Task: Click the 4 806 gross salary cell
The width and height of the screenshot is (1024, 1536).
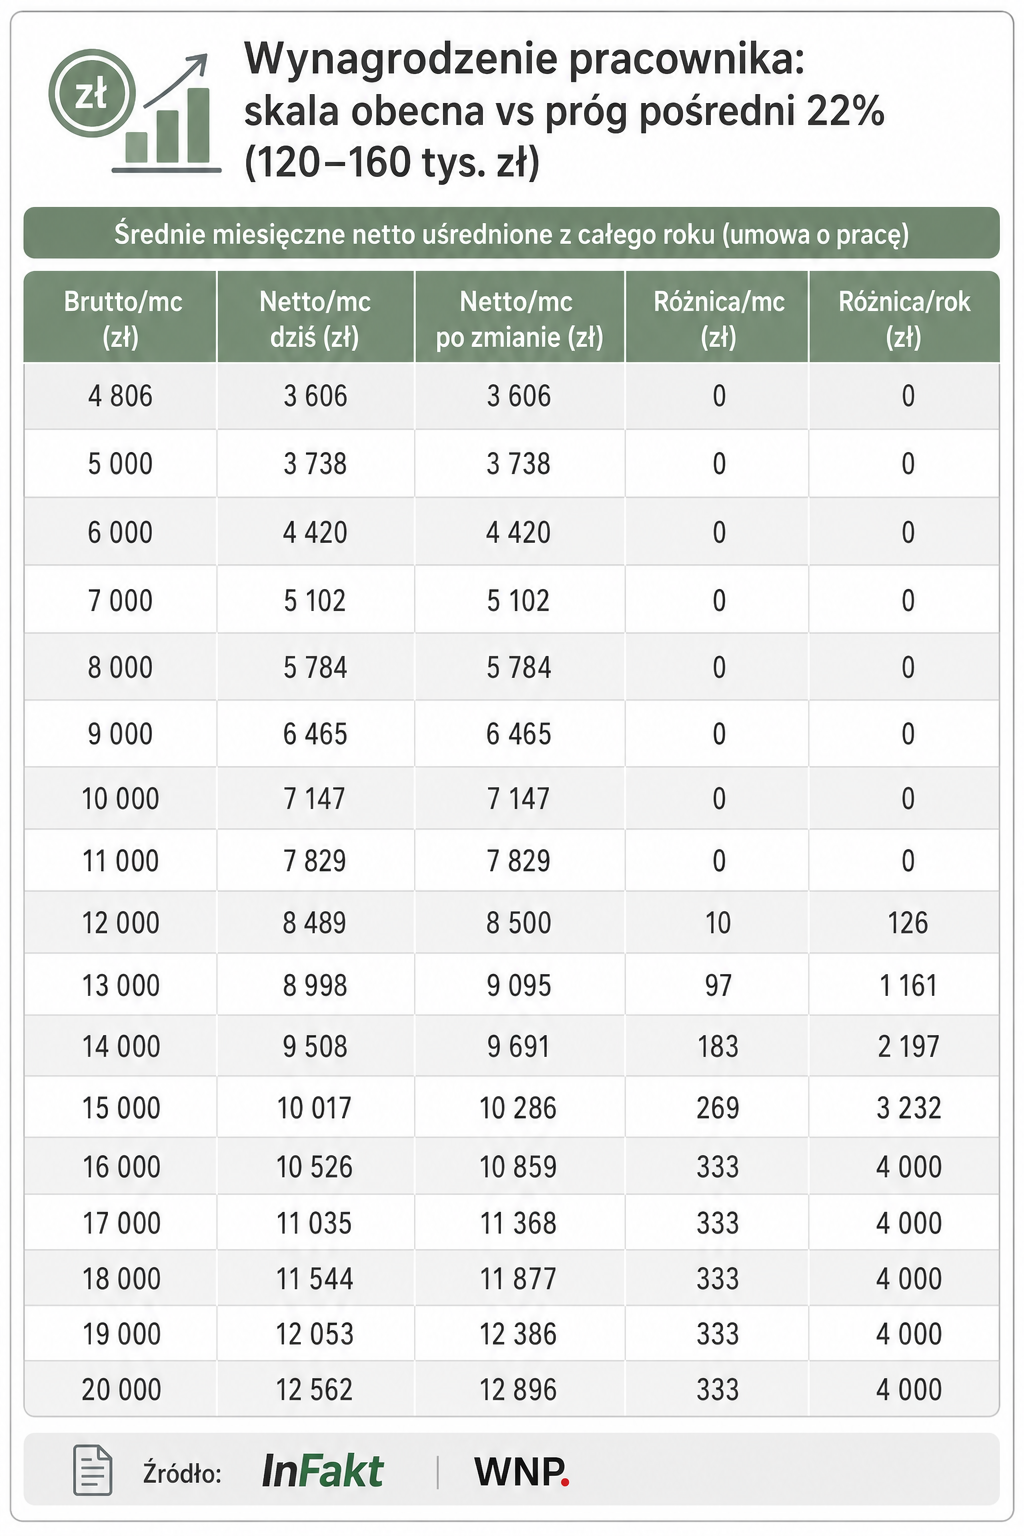Action: point(121,396)
